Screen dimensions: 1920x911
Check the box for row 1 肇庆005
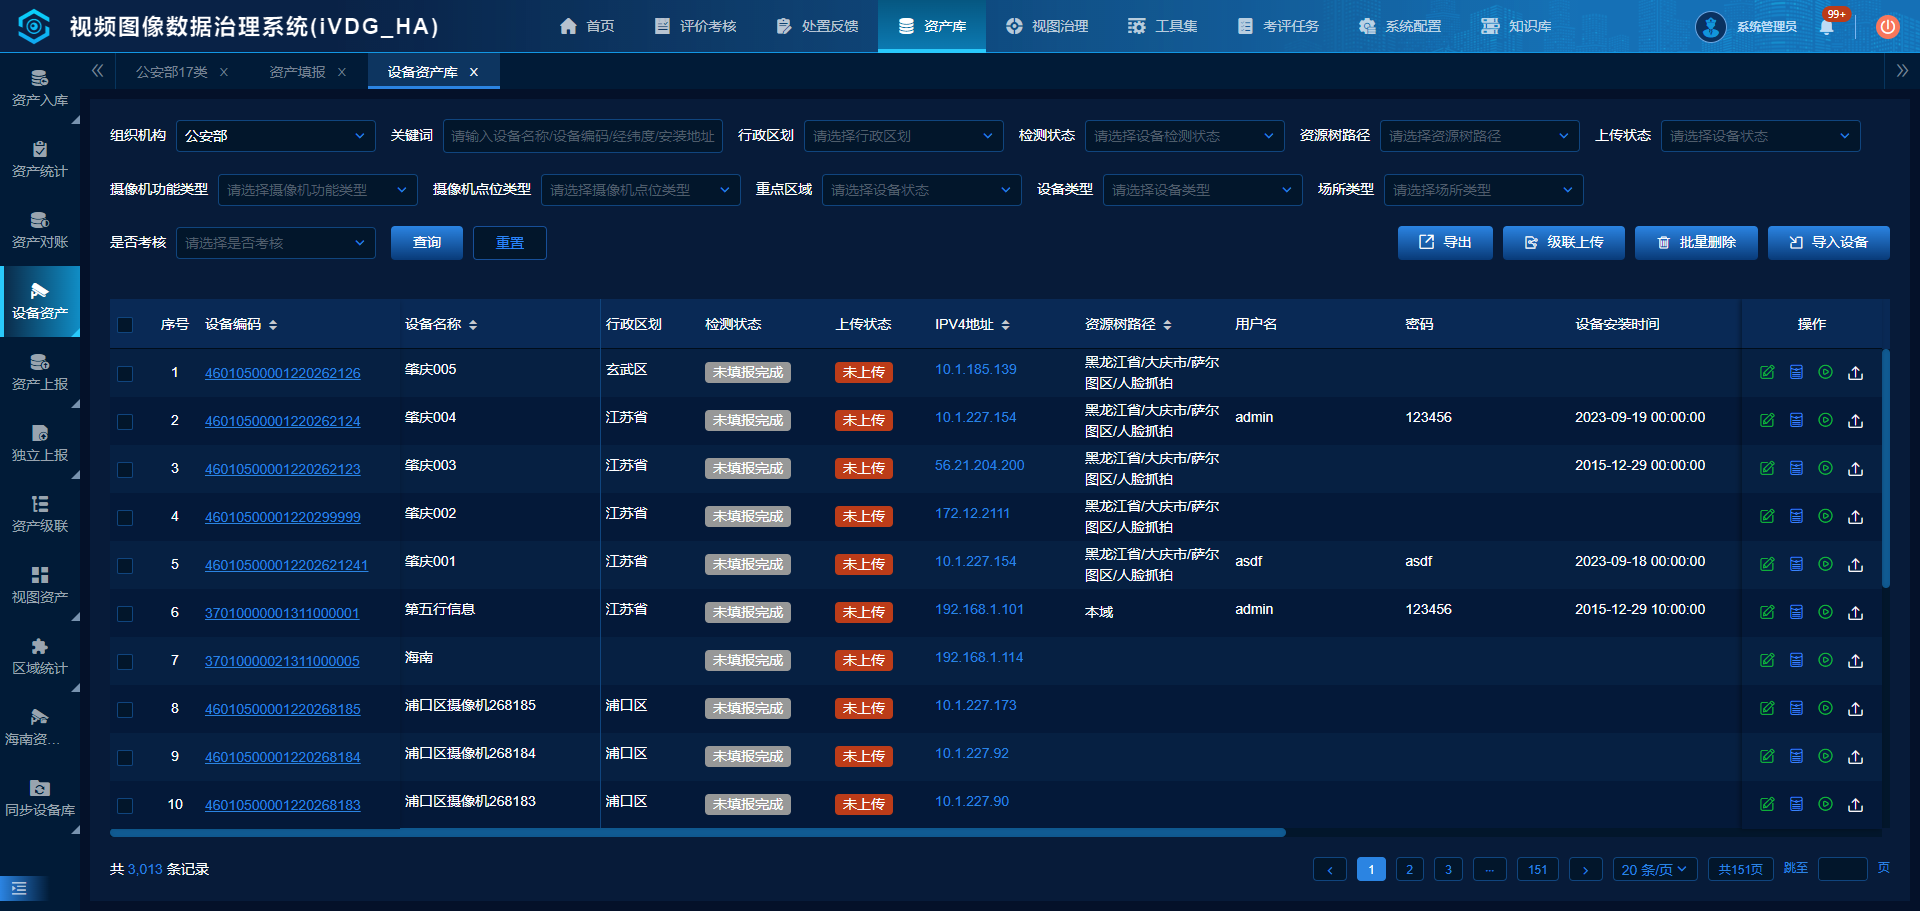coord(125,374)
